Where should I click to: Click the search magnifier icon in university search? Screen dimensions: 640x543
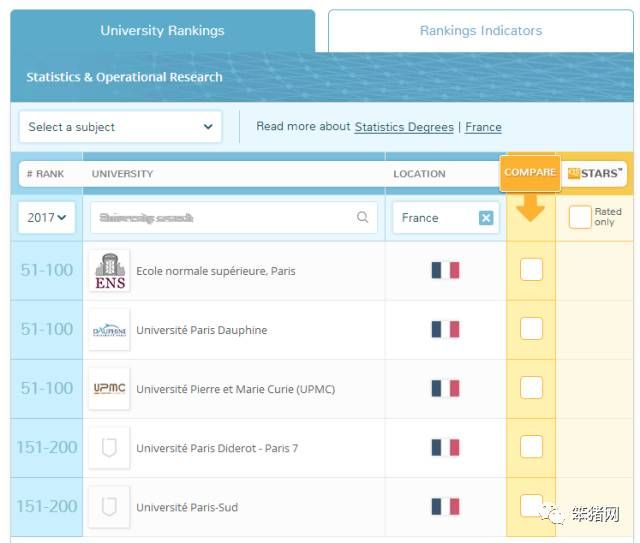coord(363,218)
